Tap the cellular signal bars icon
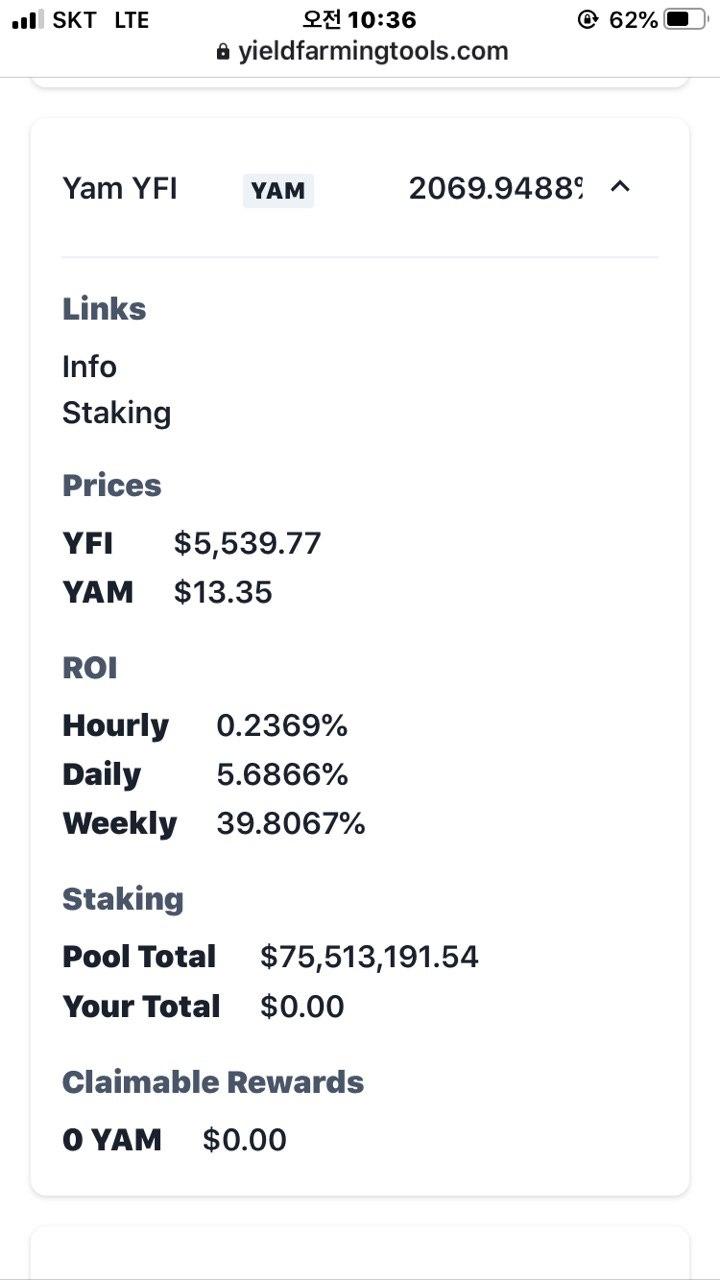The width and height of the screenshot is (720, 1280). coord(29,20)
